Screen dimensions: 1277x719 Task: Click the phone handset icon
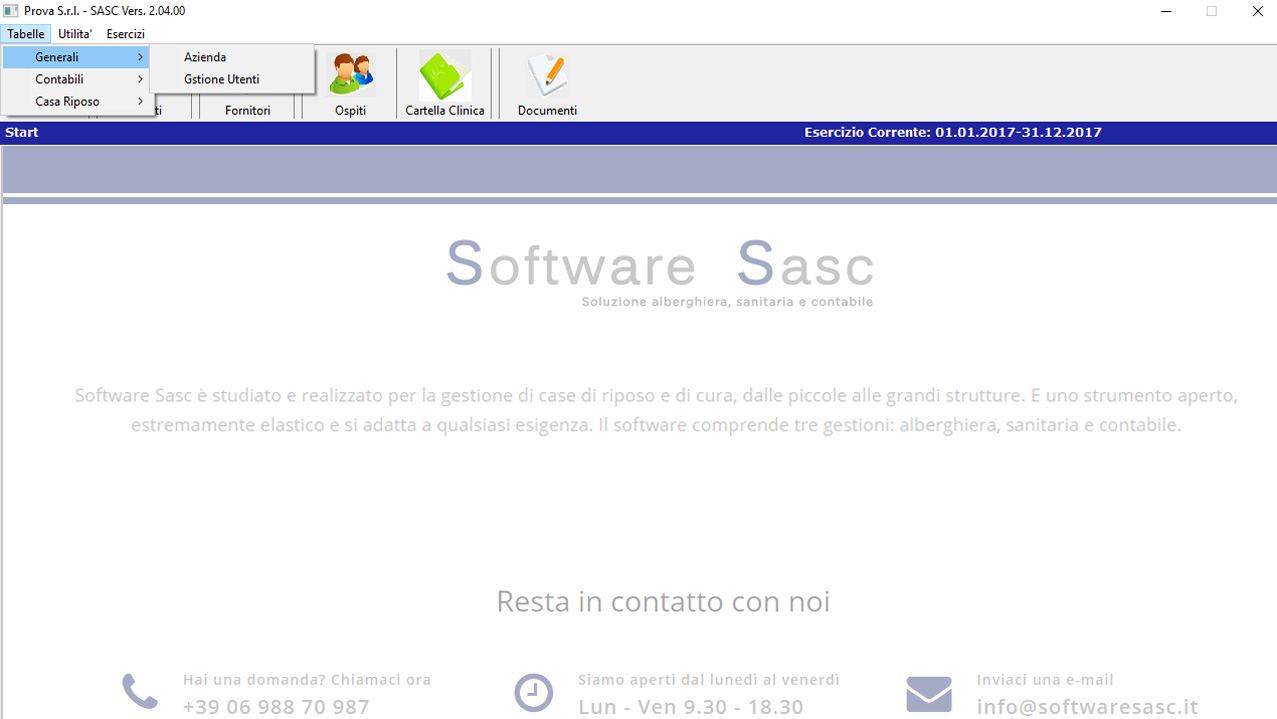pos(139,691)
